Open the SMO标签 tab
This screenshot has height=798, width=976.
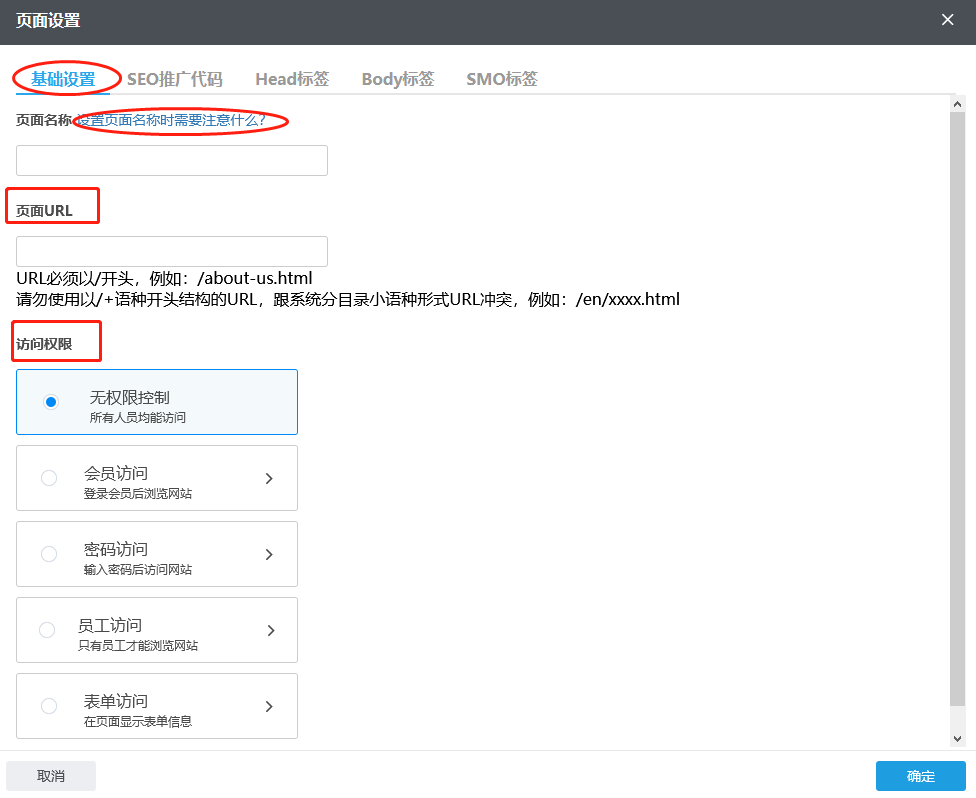click(501, 78)
